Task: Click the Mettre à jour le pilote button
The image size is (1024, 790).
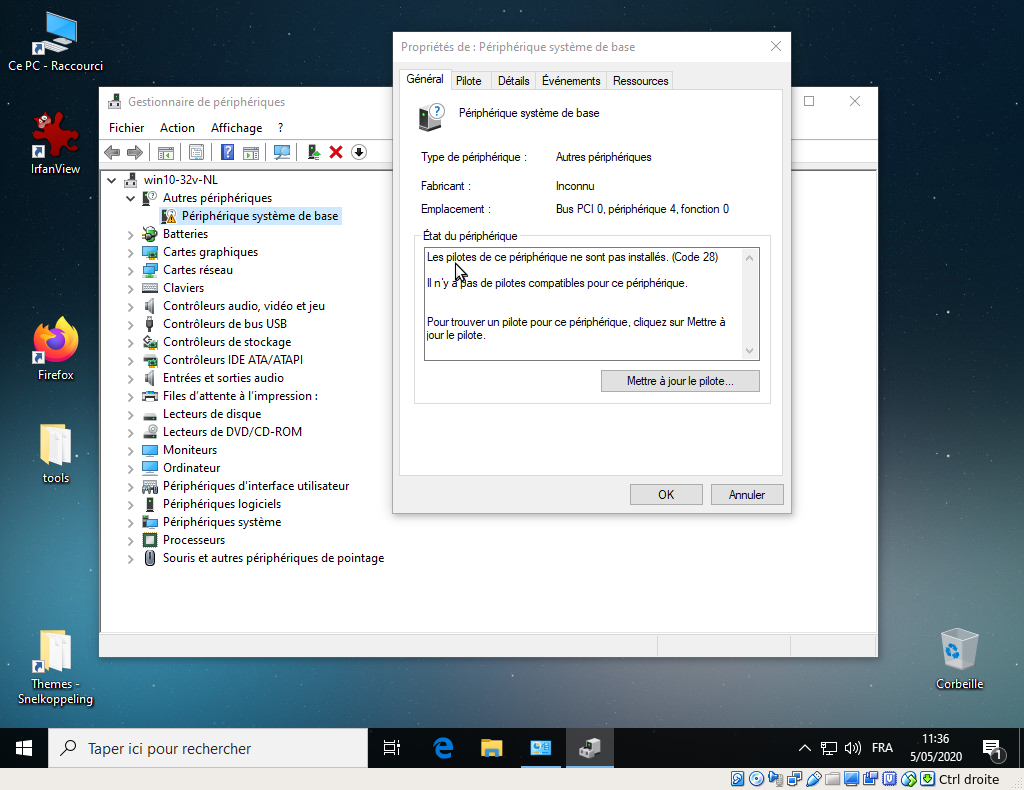Action: 680,381
